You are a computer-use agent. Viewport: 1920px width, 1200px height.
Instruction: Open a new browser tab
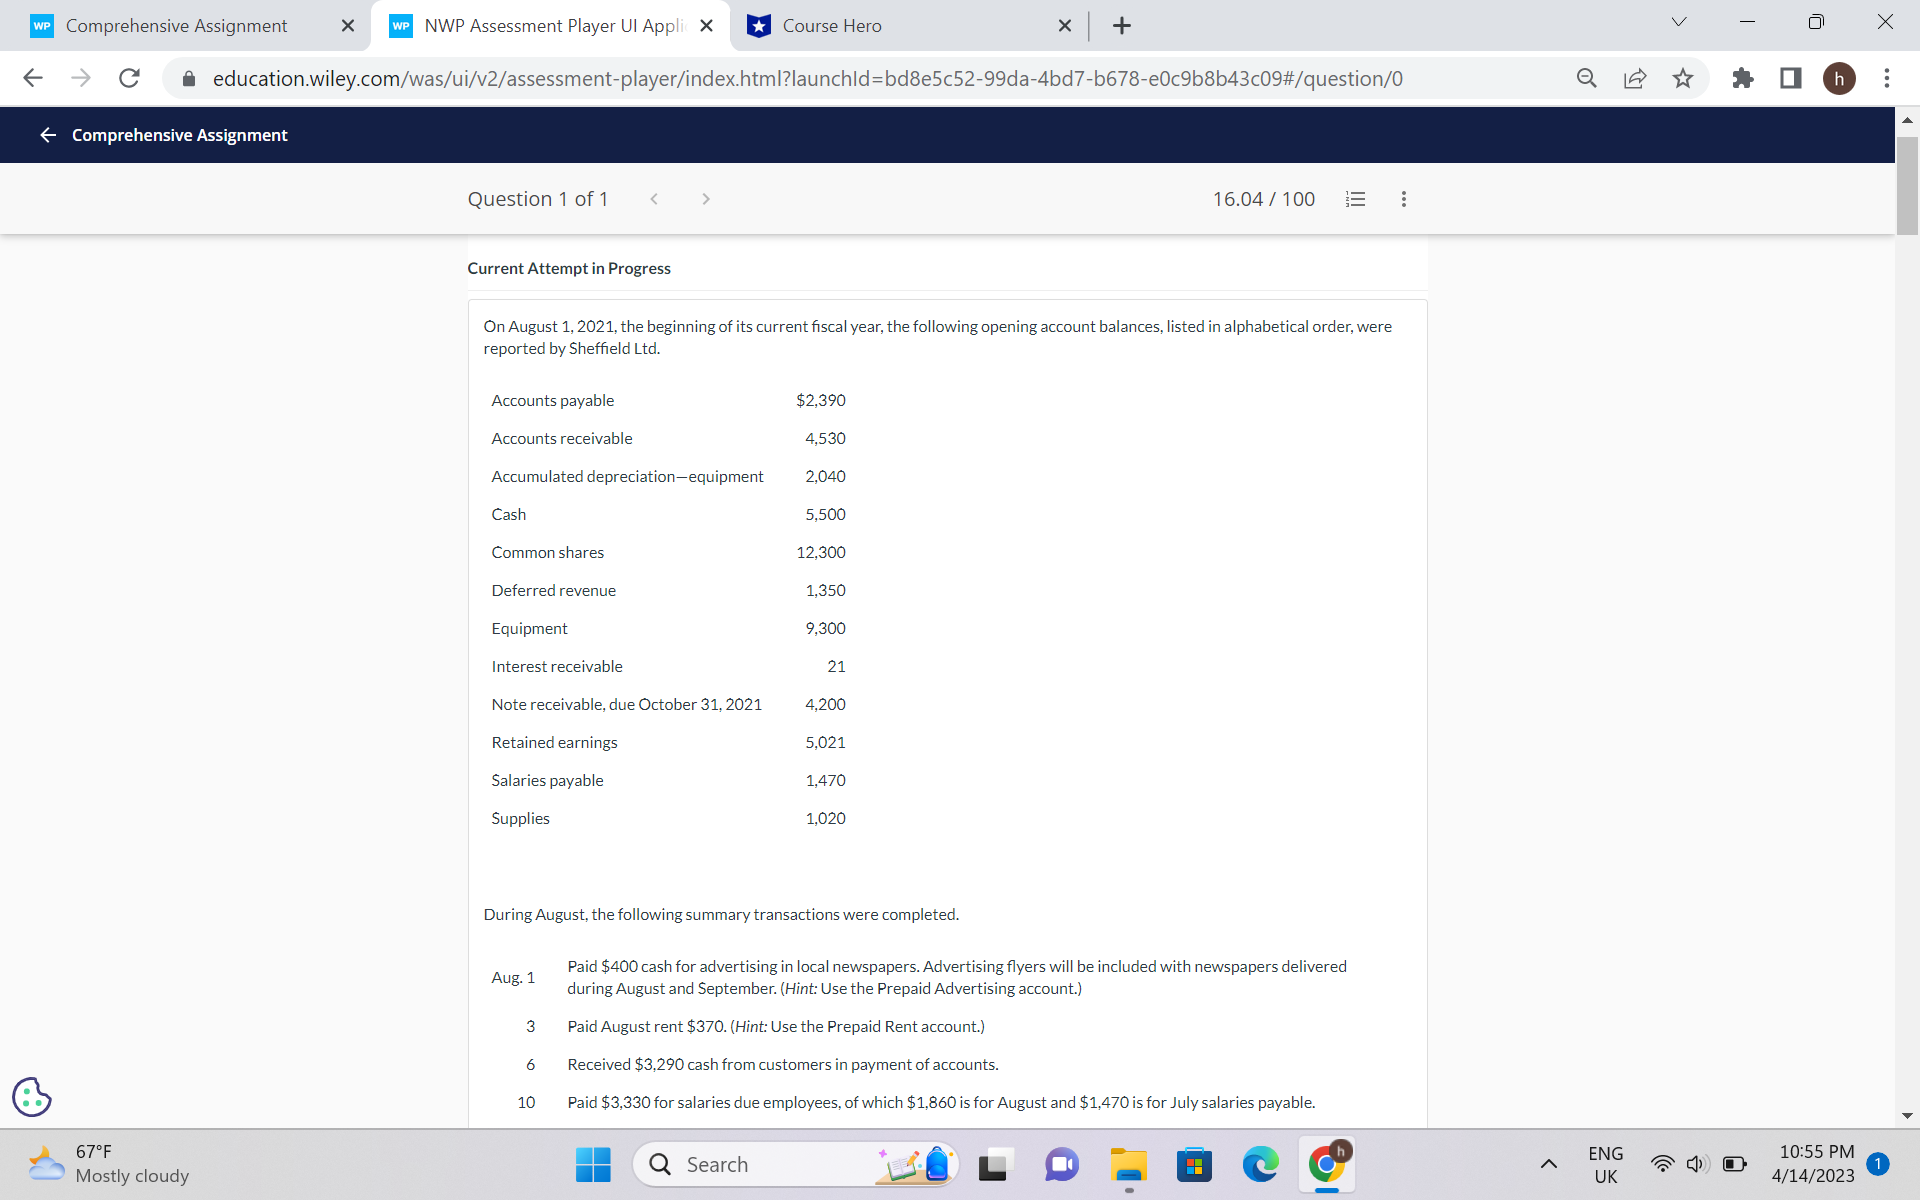(x=1121, y=25)
